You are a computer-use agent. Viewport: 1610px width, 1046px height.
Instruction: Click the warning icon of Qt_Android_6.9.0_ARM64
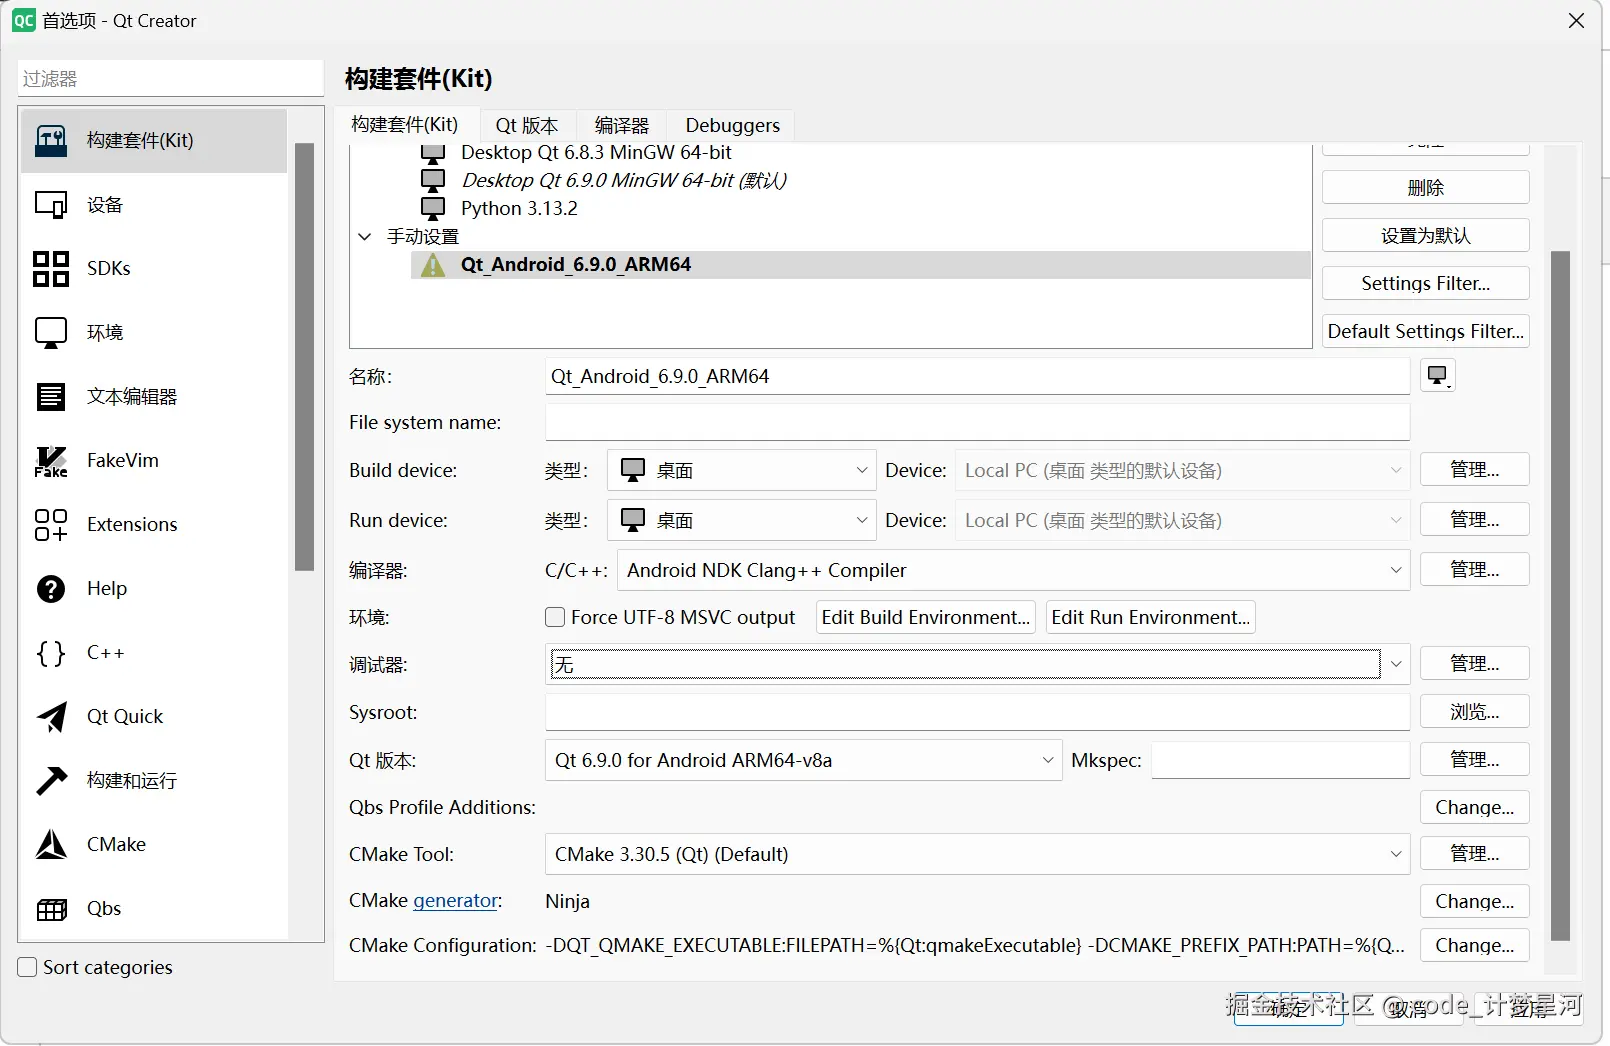pyautogui.click(x=433, y=265)
